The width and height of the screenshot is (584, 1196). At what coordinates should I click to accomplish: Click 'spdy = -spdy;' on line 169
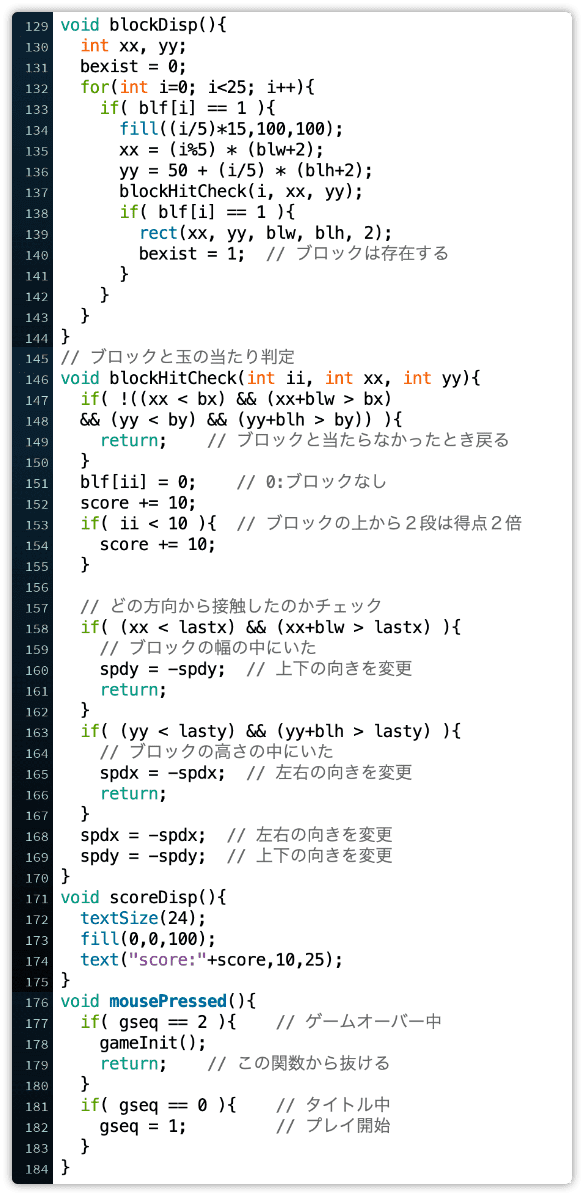tap(143, 855)
